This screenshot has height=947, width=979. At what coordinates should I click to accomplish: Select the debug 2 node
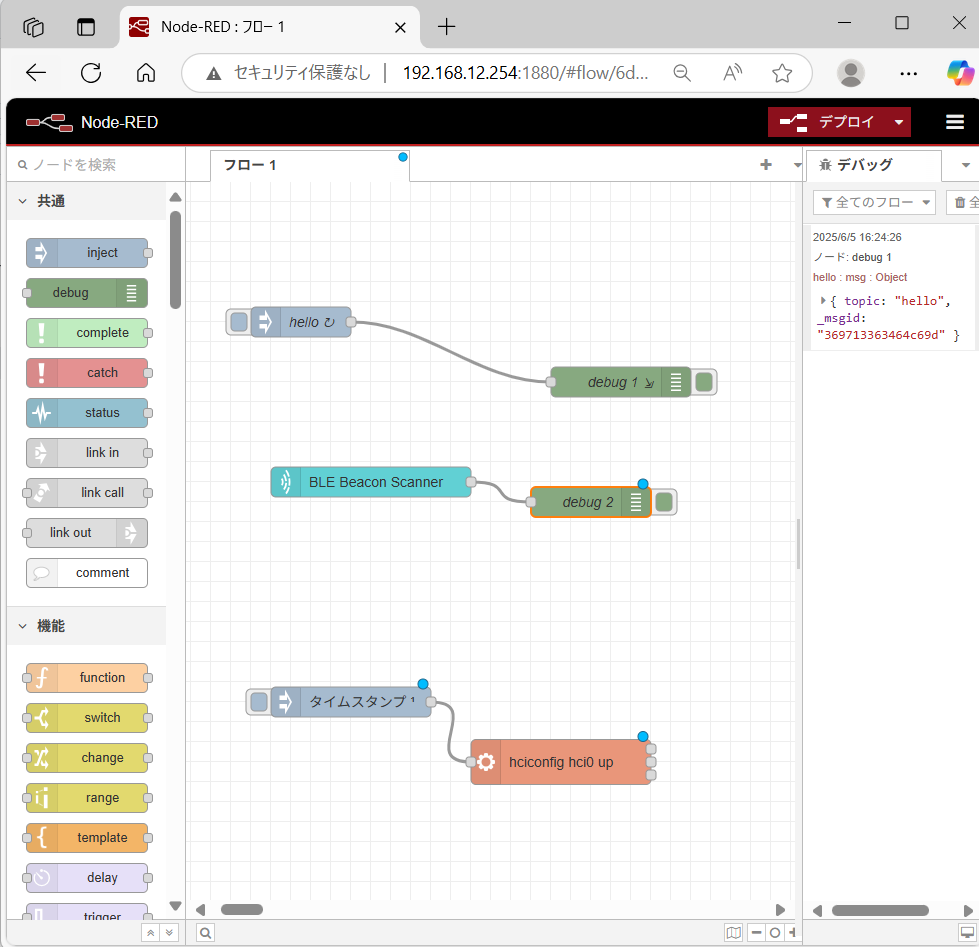click(591, 502)
